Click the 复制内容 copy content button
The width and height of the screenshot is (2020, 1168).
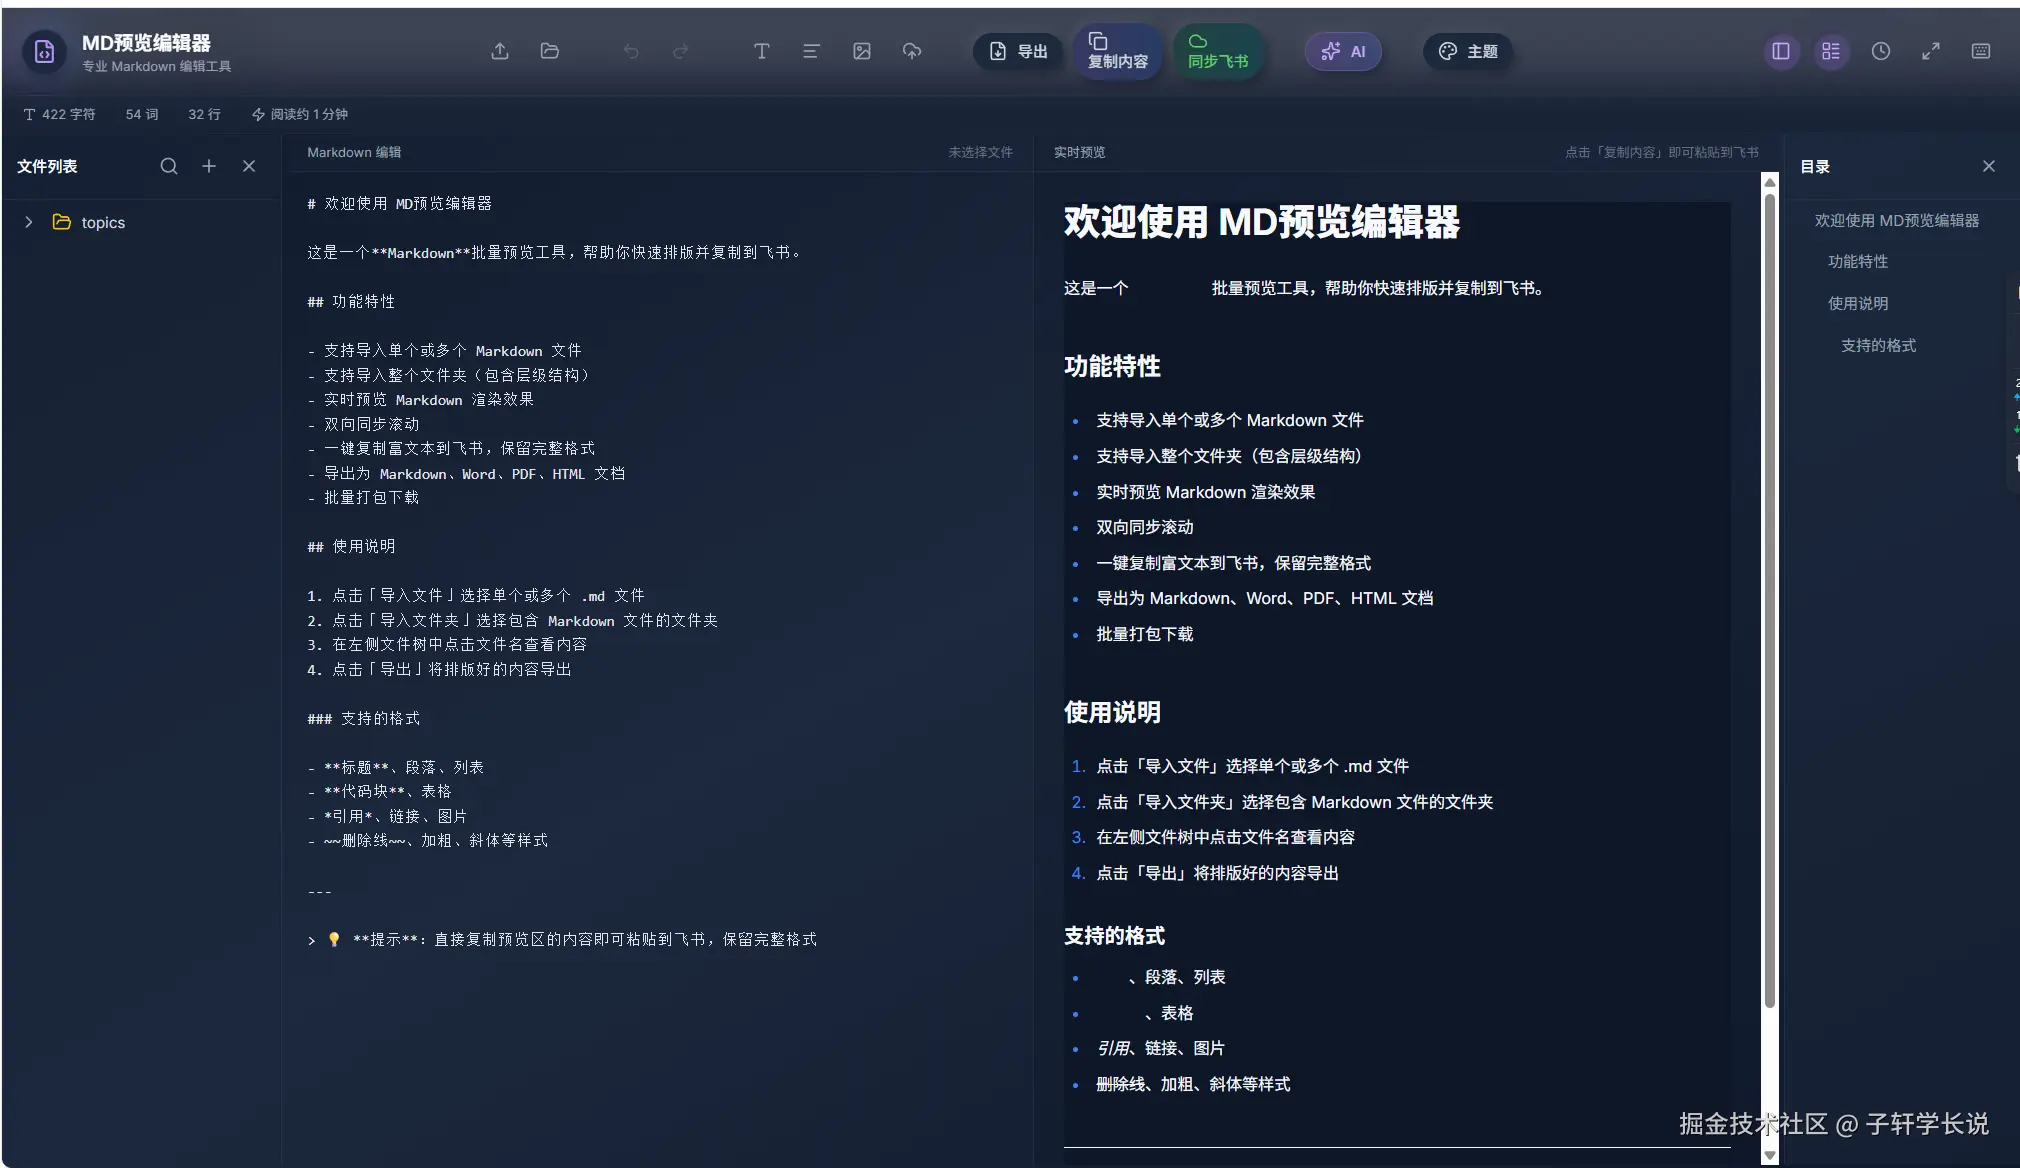click(1117, 51)
